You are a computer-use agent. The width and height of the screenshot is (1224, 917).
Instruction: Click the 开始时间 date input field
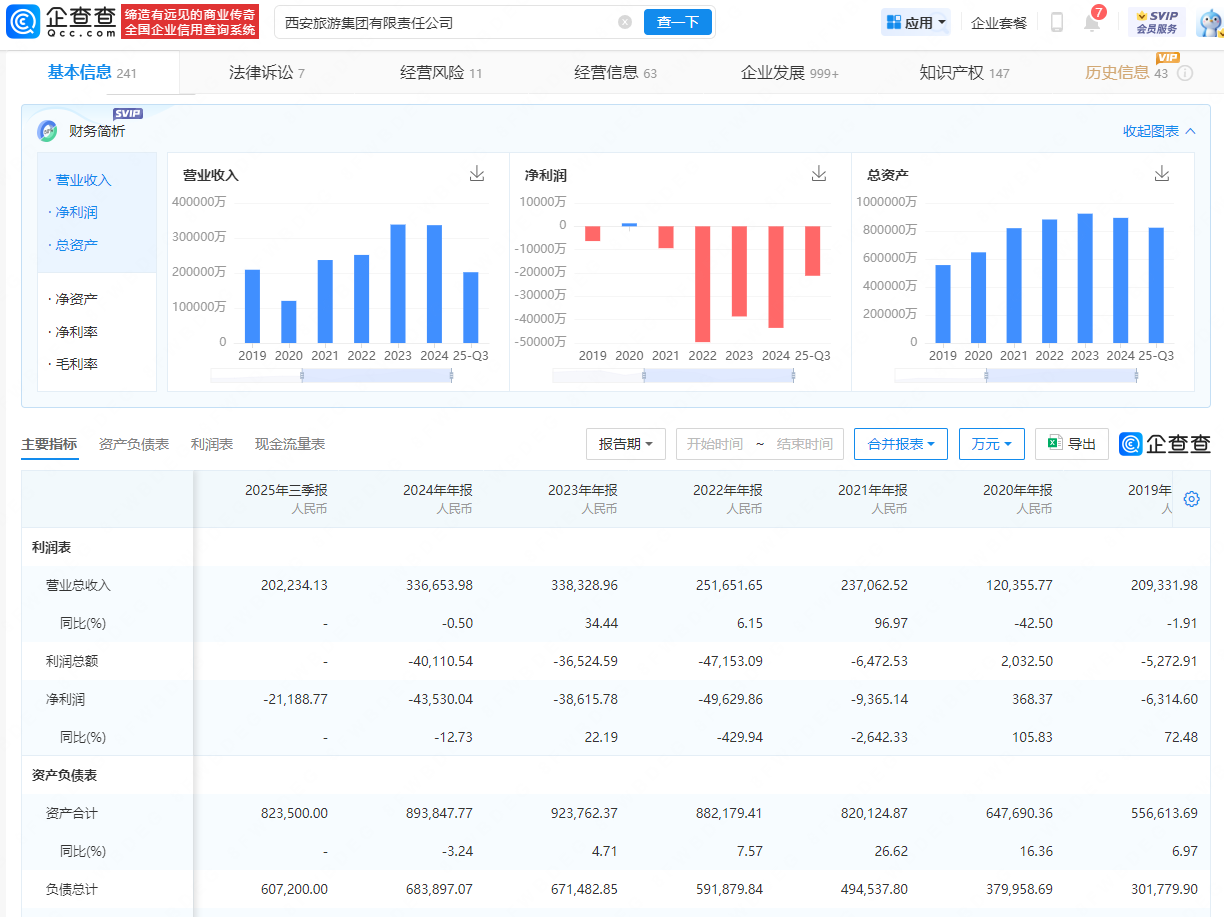tap(715, 444)
